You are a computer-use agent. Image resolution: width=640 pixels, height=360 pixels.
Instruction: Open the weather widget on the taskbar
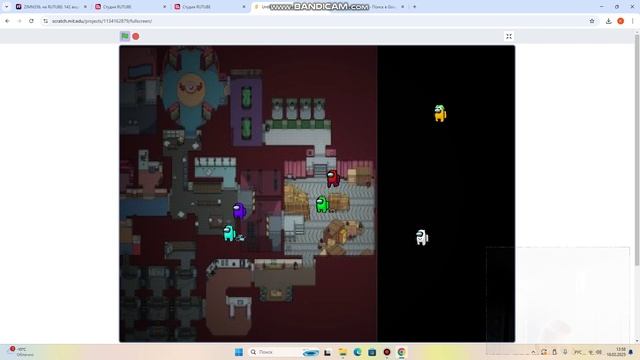pyautogui.click(x=21, y=352)
